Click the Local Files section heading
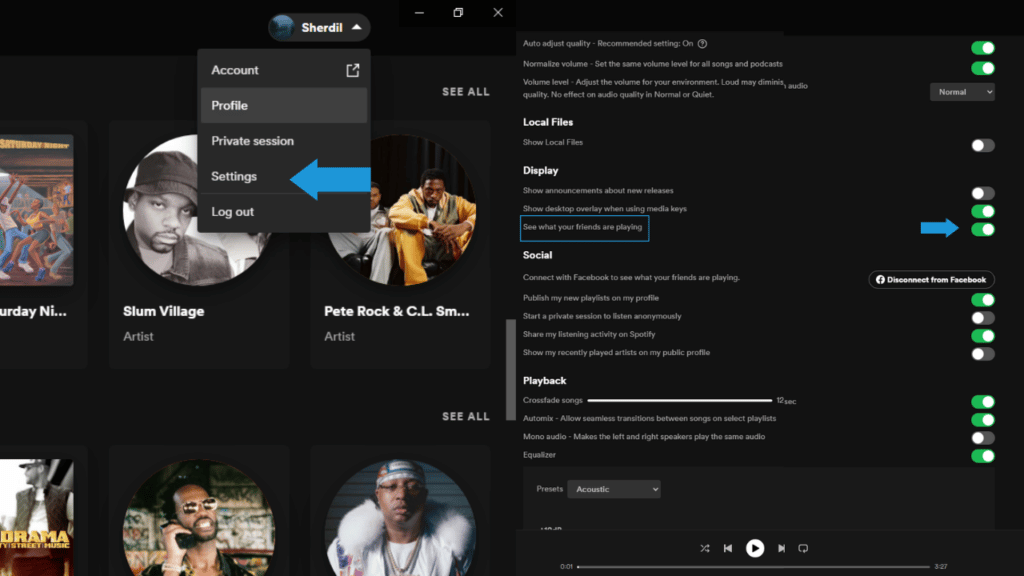1024x576 pixels. tap(548, 122)
